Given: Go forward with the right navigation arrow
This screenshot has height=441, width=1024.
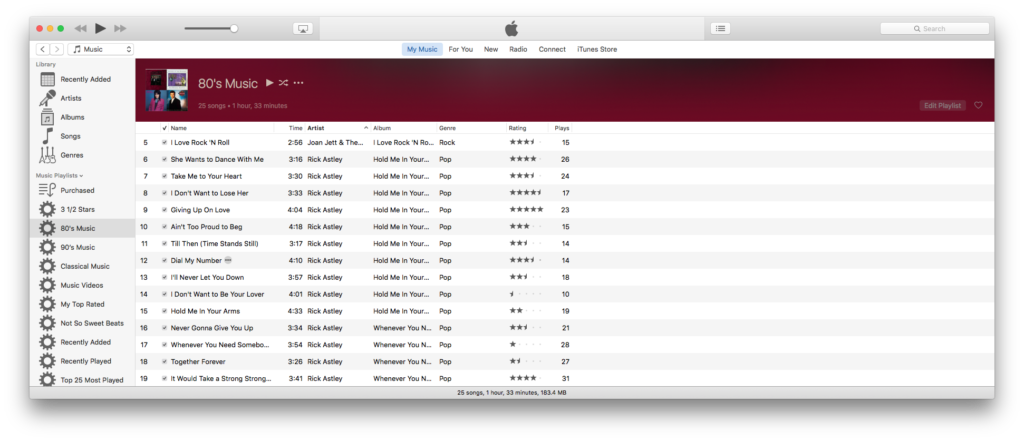Looking at the screenshot, I should click(x=57, y=49).
